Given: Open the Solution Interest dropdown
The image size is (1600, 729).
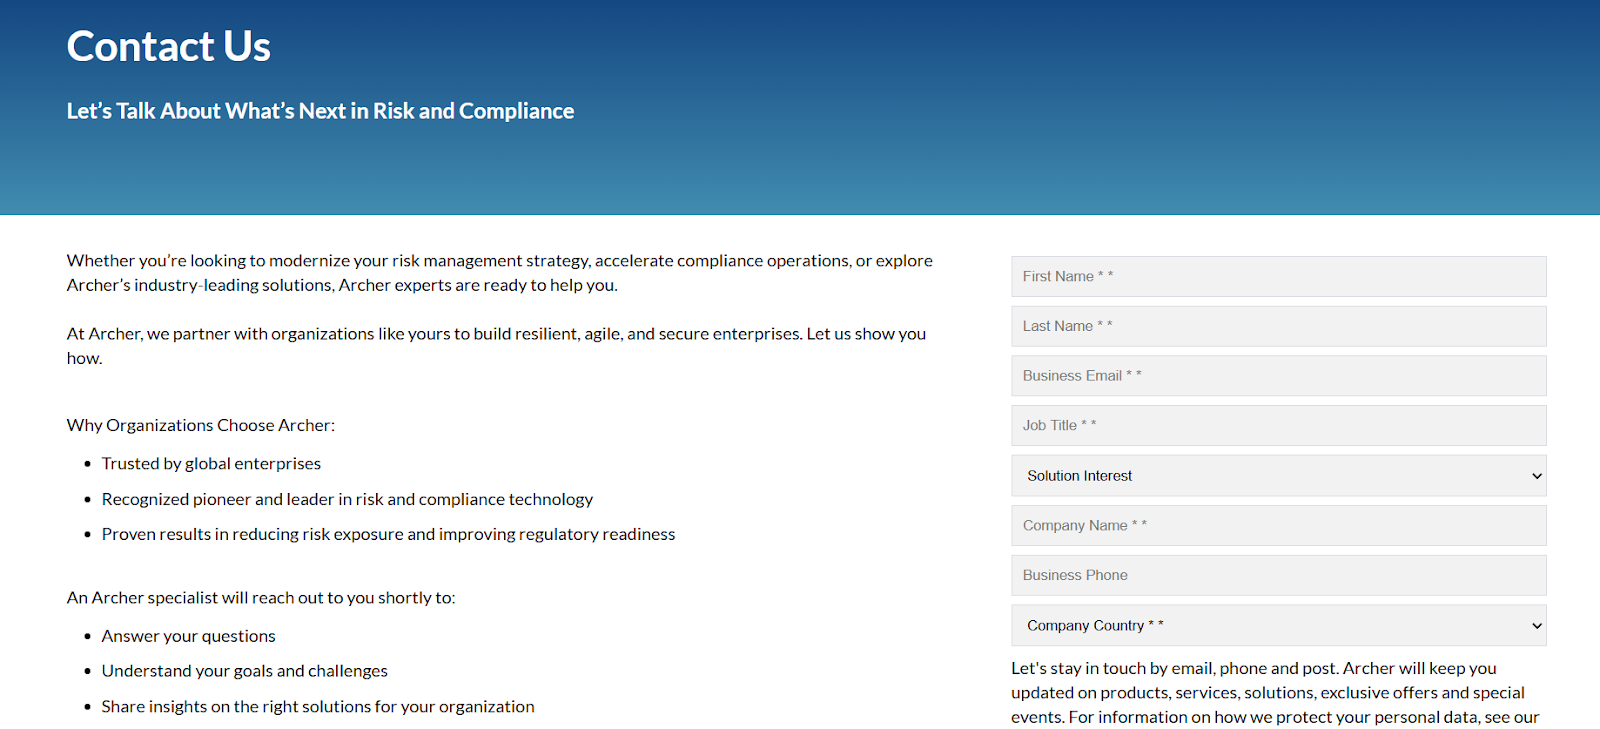Looking at the screenshot, I should click(1278, 476).
